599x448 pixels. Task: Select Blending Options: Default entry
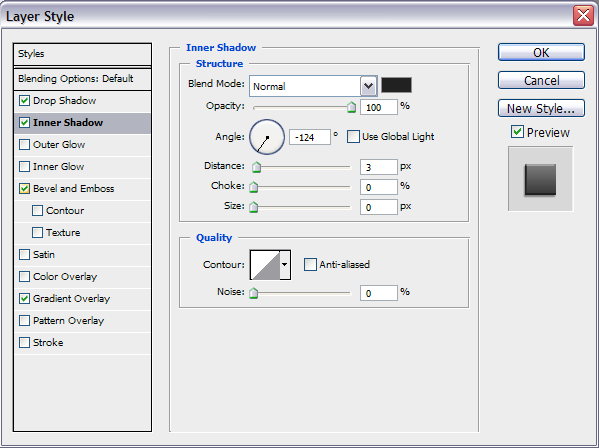click(x=82, y=79)
